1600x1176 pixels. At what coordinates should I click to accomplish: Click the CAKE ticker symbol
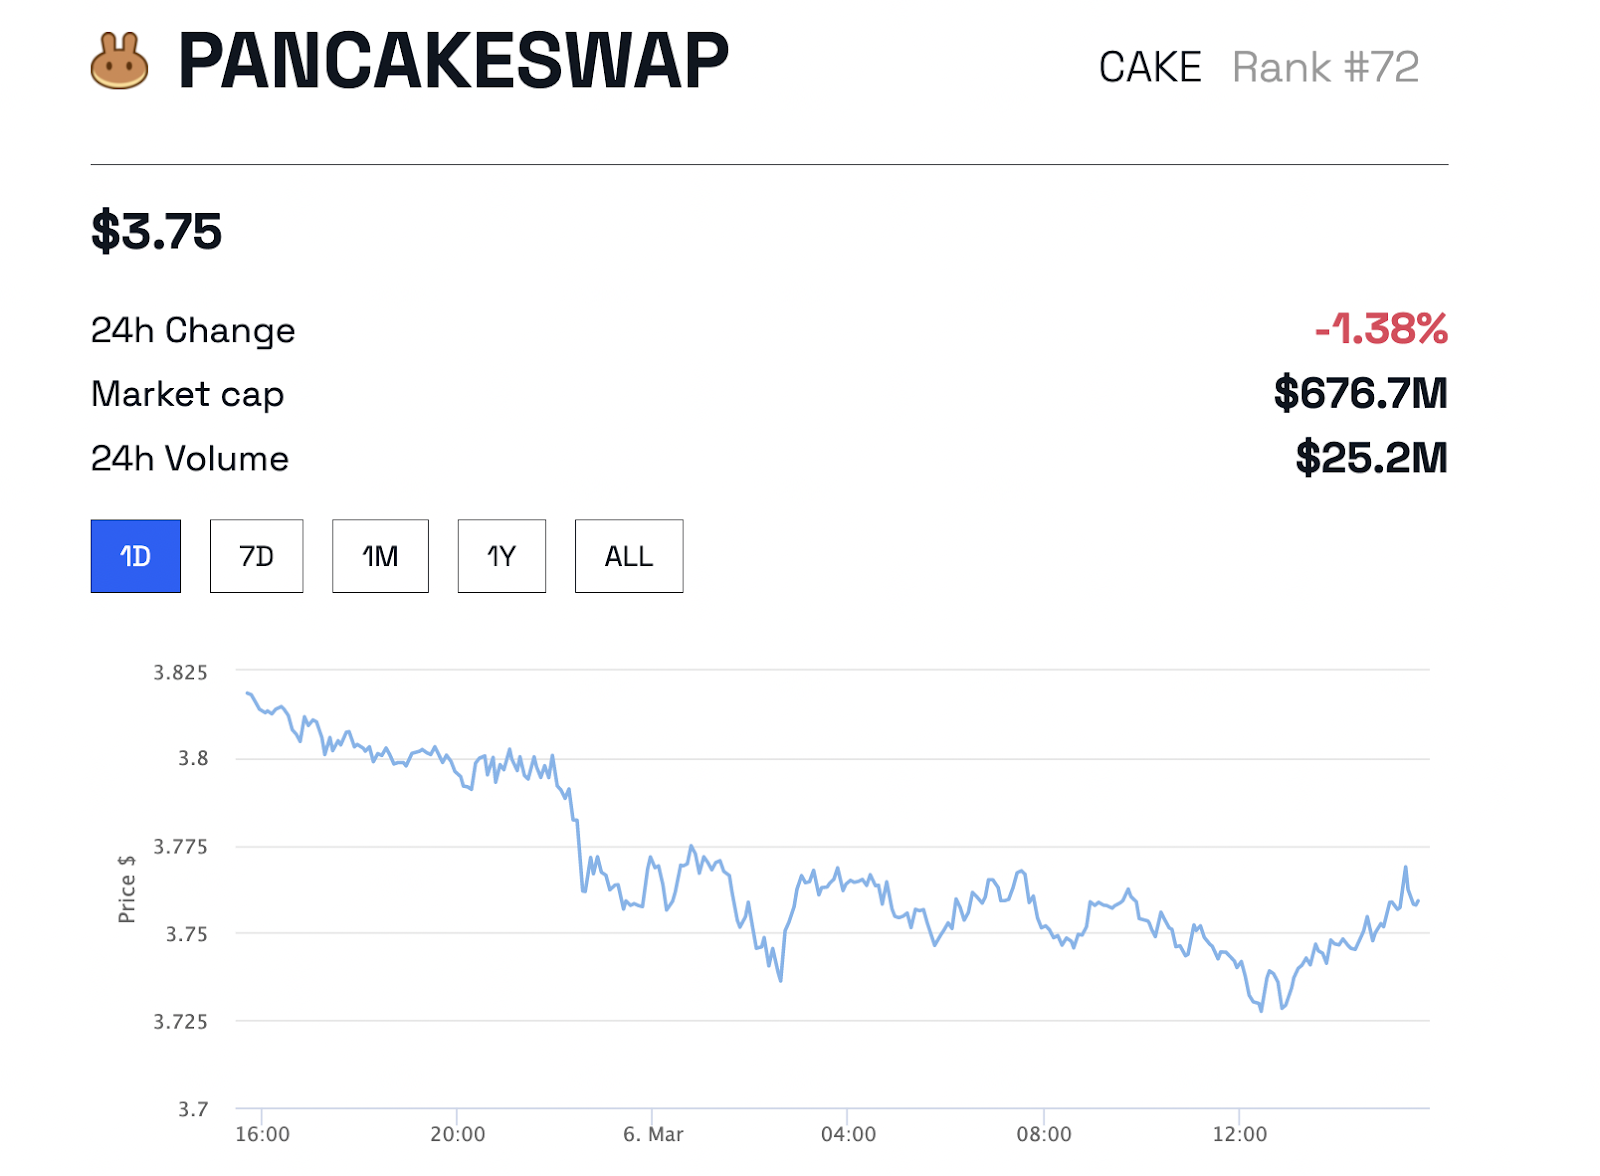(1150, 67)
